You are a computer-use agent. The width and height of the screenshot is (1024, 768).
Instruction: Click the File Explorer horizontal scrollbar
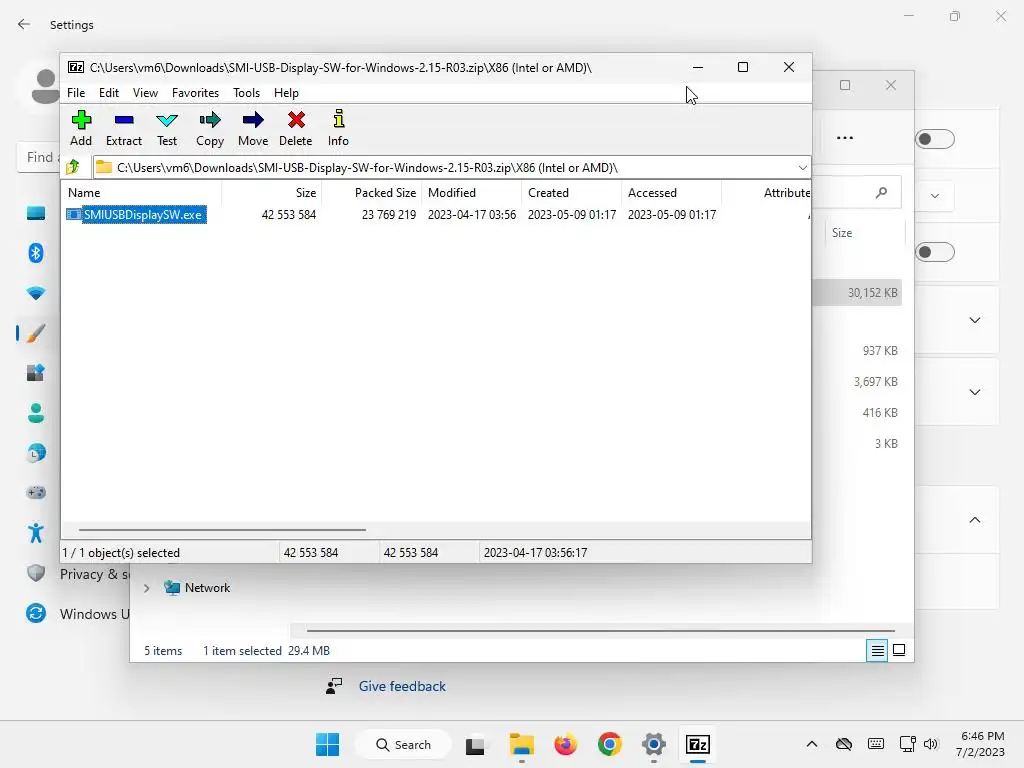(x=601, y=631)
